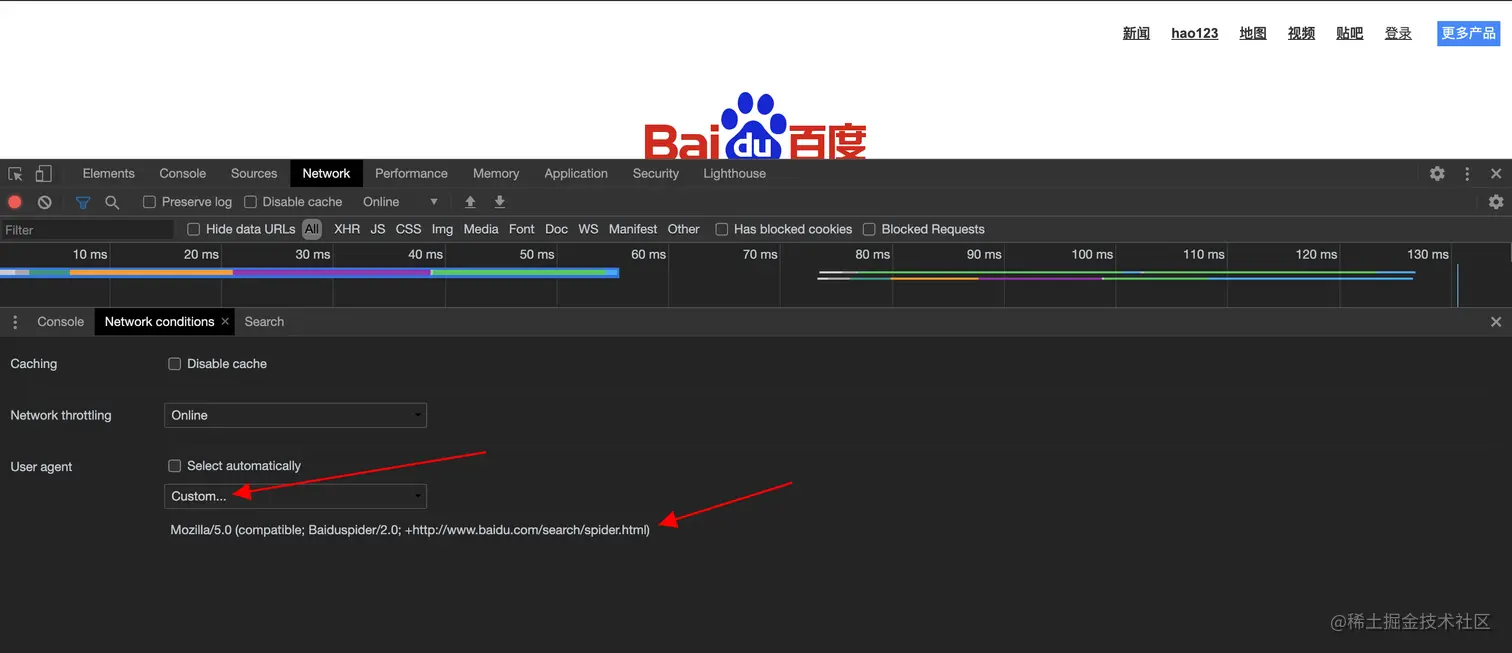Open the 新闻 link on Baidu
This screenshot has width=1512, height=653.
tap(1136, 33)
